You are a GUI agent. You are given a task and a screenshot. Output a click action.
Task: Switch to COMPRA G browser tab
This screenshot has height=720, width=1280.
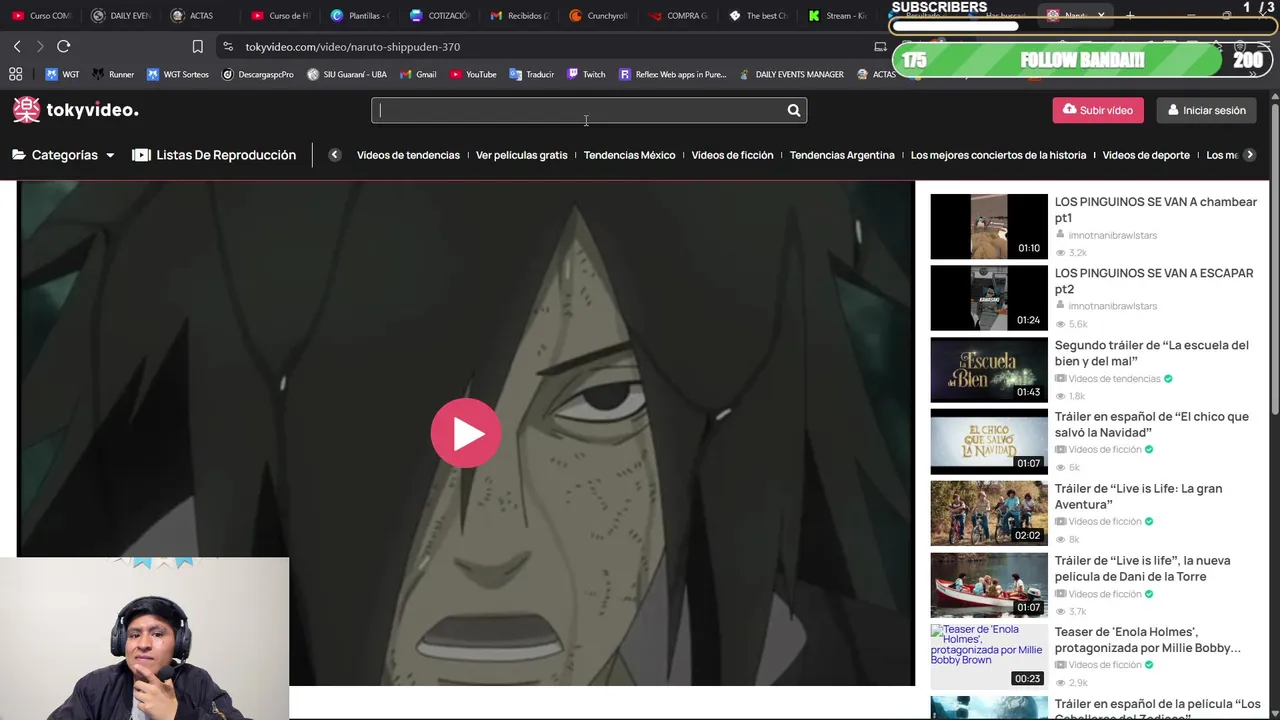point(679,16)
